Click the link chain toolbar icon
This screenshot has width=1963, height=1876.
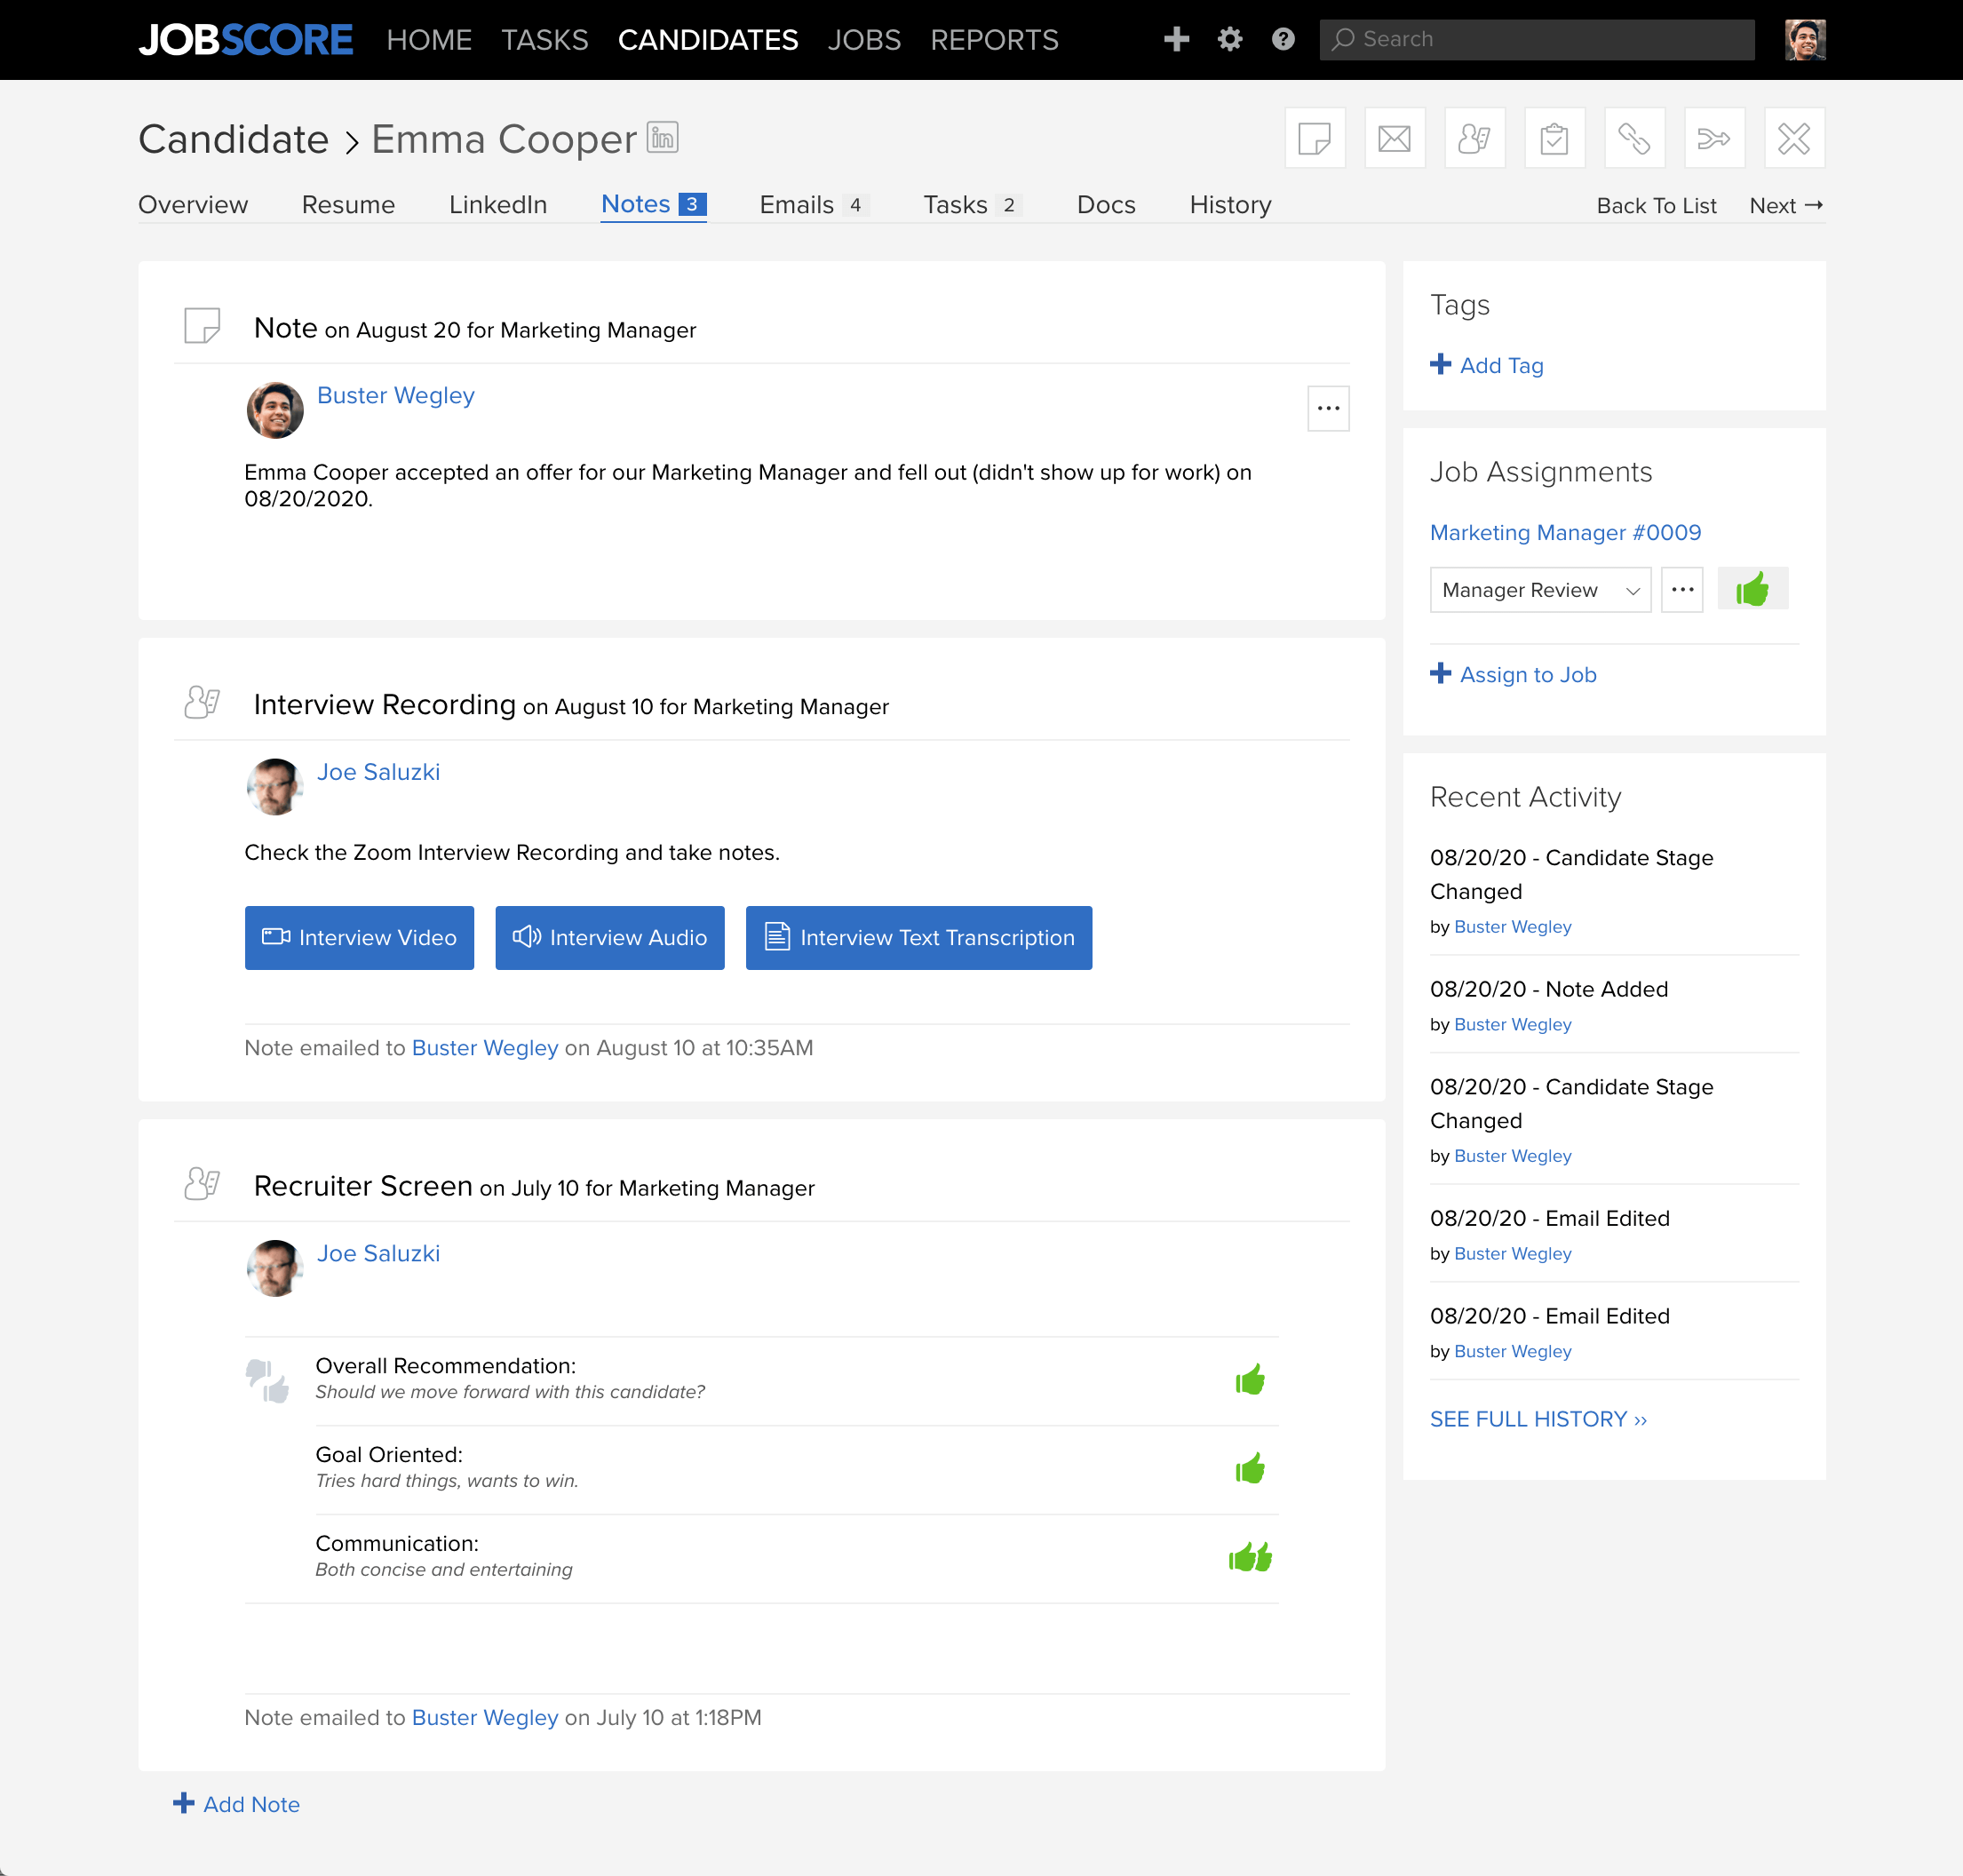point(1634,138)
